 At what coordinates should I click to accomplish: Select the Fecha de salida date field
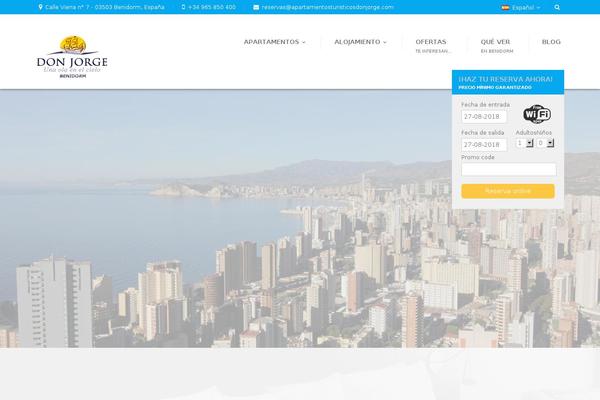(x=484, y=145)
